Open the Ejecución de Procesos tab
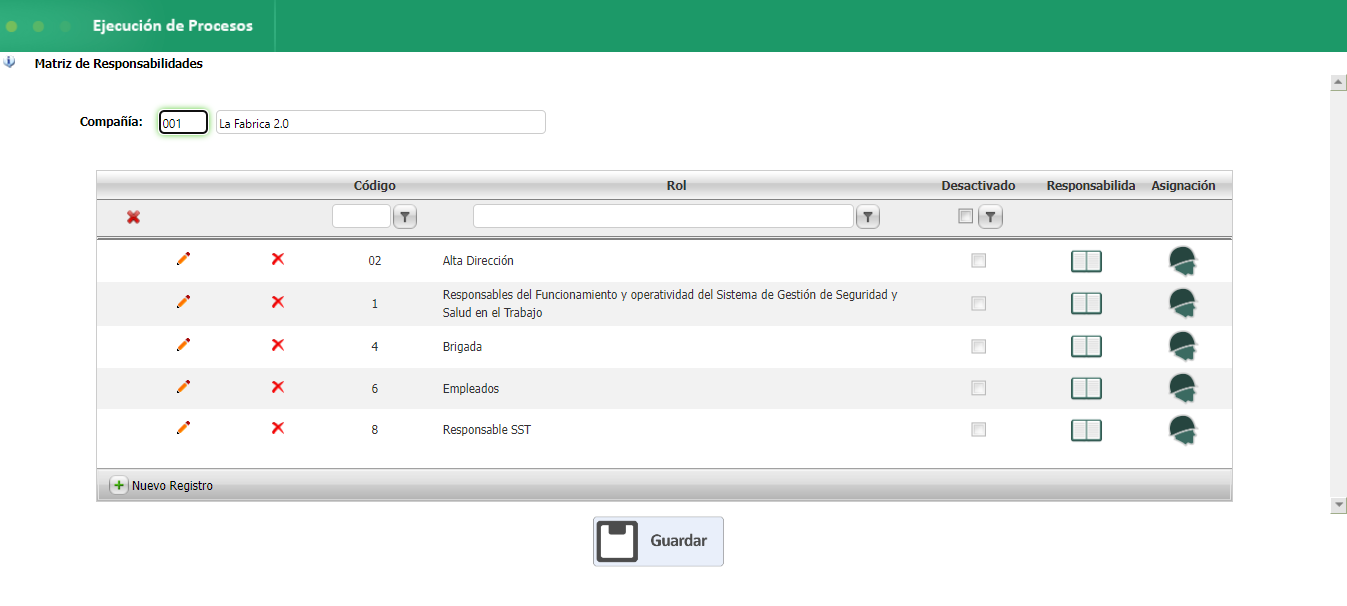Viewport: 1347px width, 606px height. tap(173, 26)
